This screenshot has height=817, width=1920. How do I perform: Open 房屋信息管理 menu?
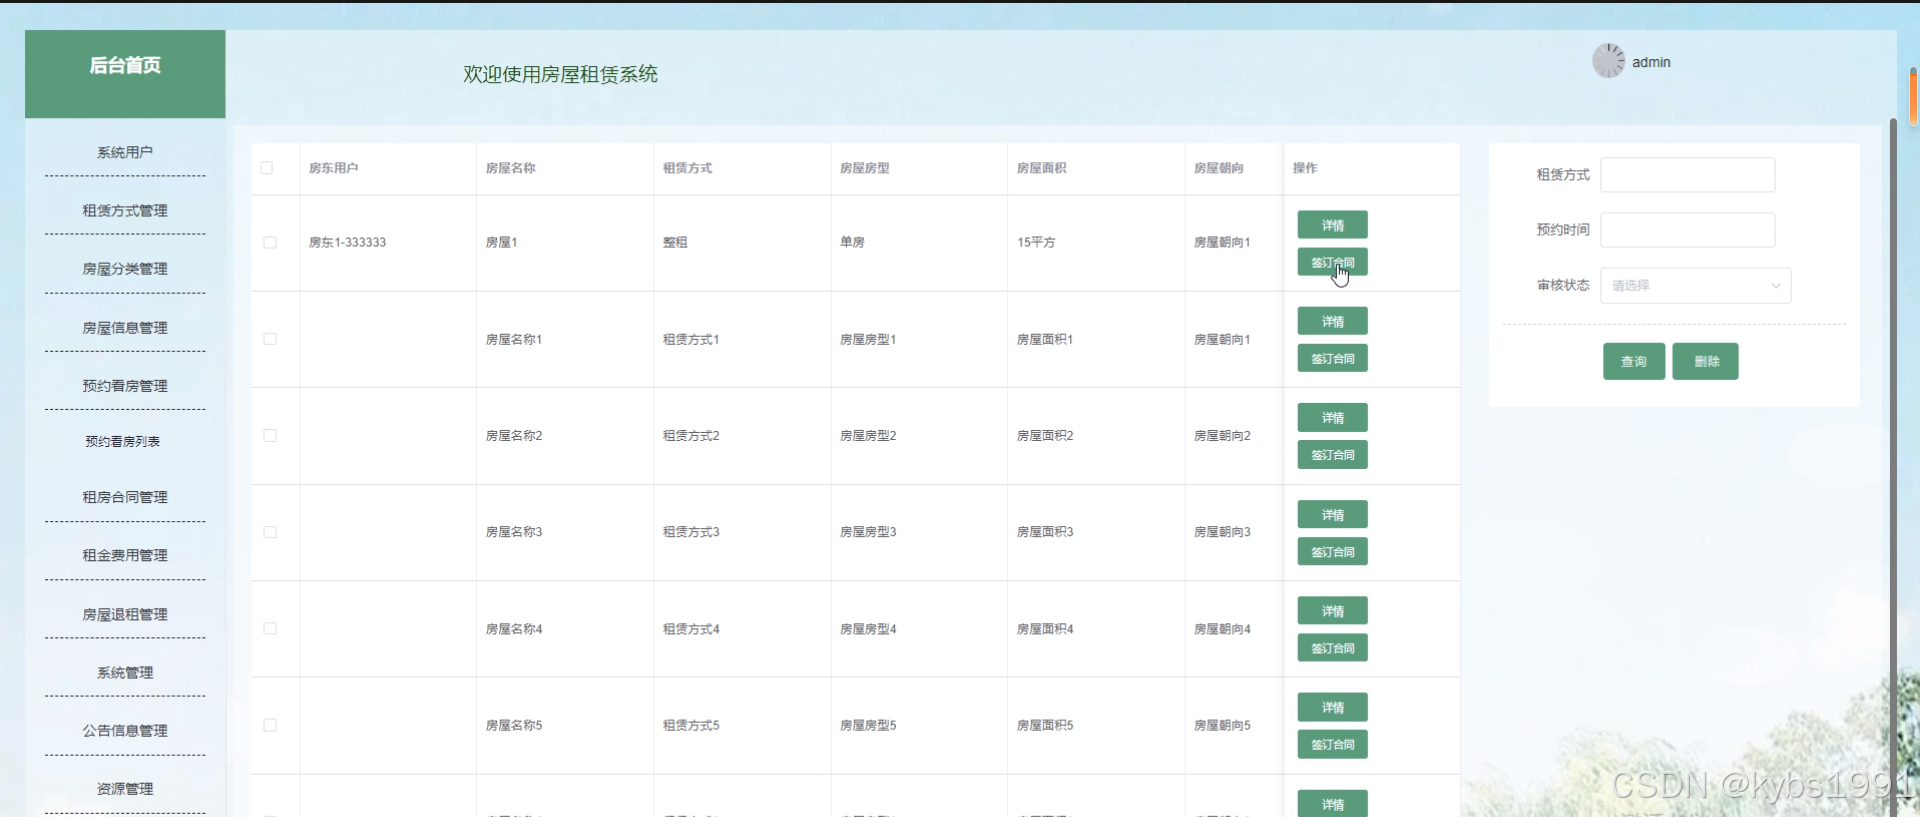(x=125, y=327)
